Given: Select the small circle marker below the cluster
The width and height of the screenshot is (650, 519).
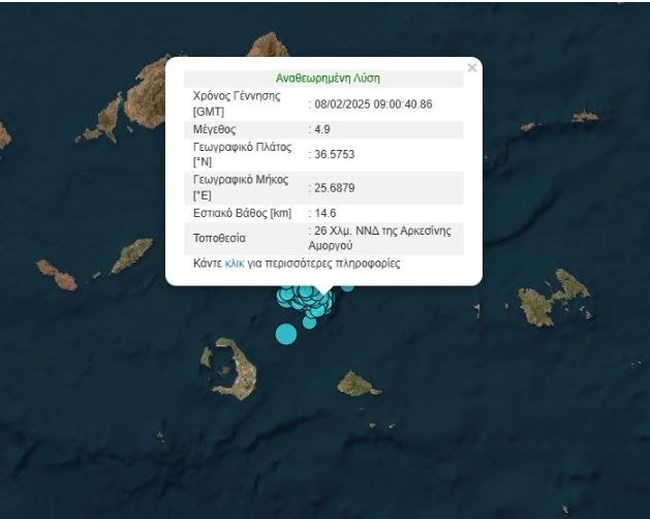Looking at the screenshot, I should coord(309,321).
